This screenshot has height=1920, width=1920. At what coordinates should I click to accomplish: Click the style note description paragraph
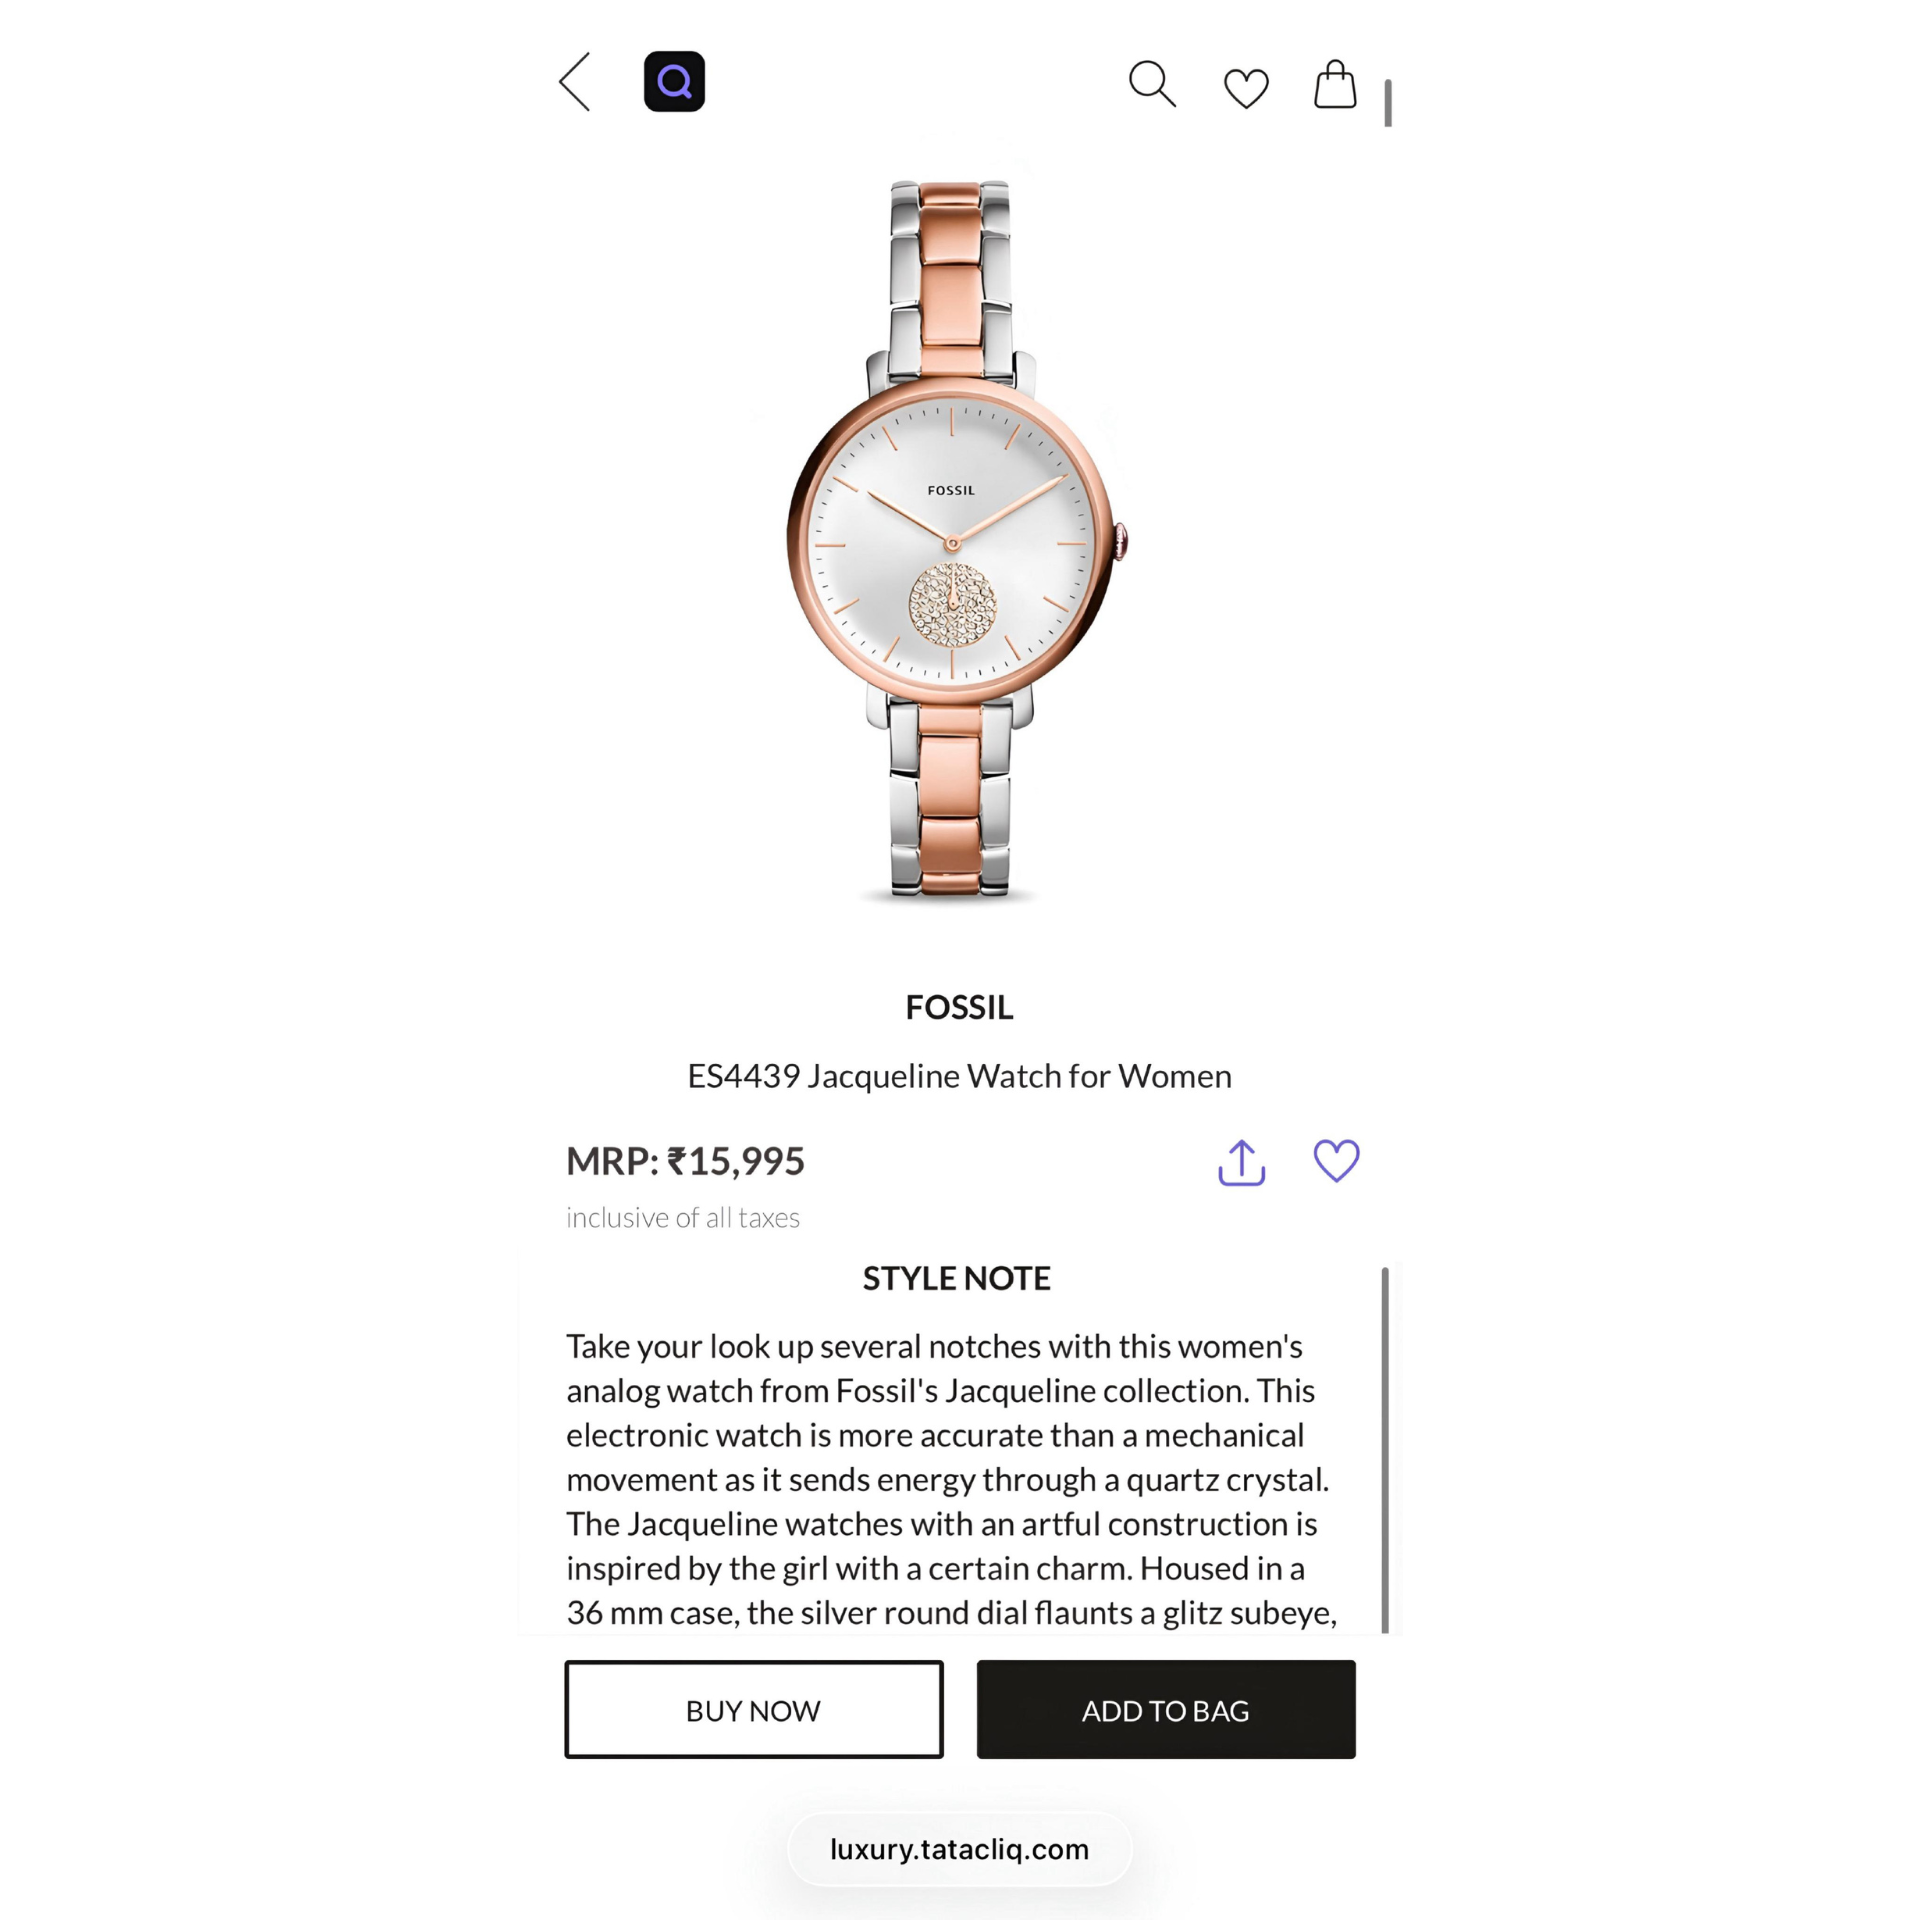(x=950, y=1479)
